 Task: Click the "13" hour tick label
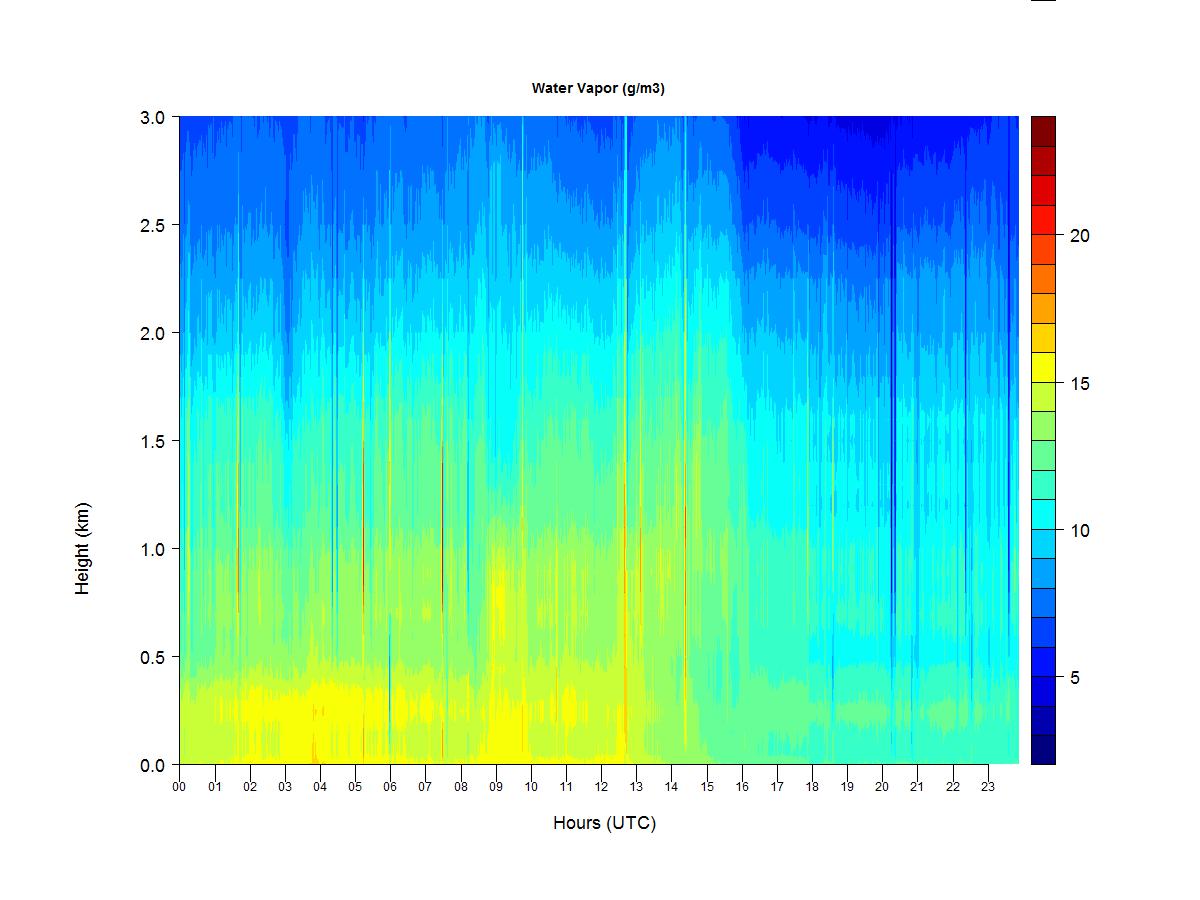click(x=637, y=787)
